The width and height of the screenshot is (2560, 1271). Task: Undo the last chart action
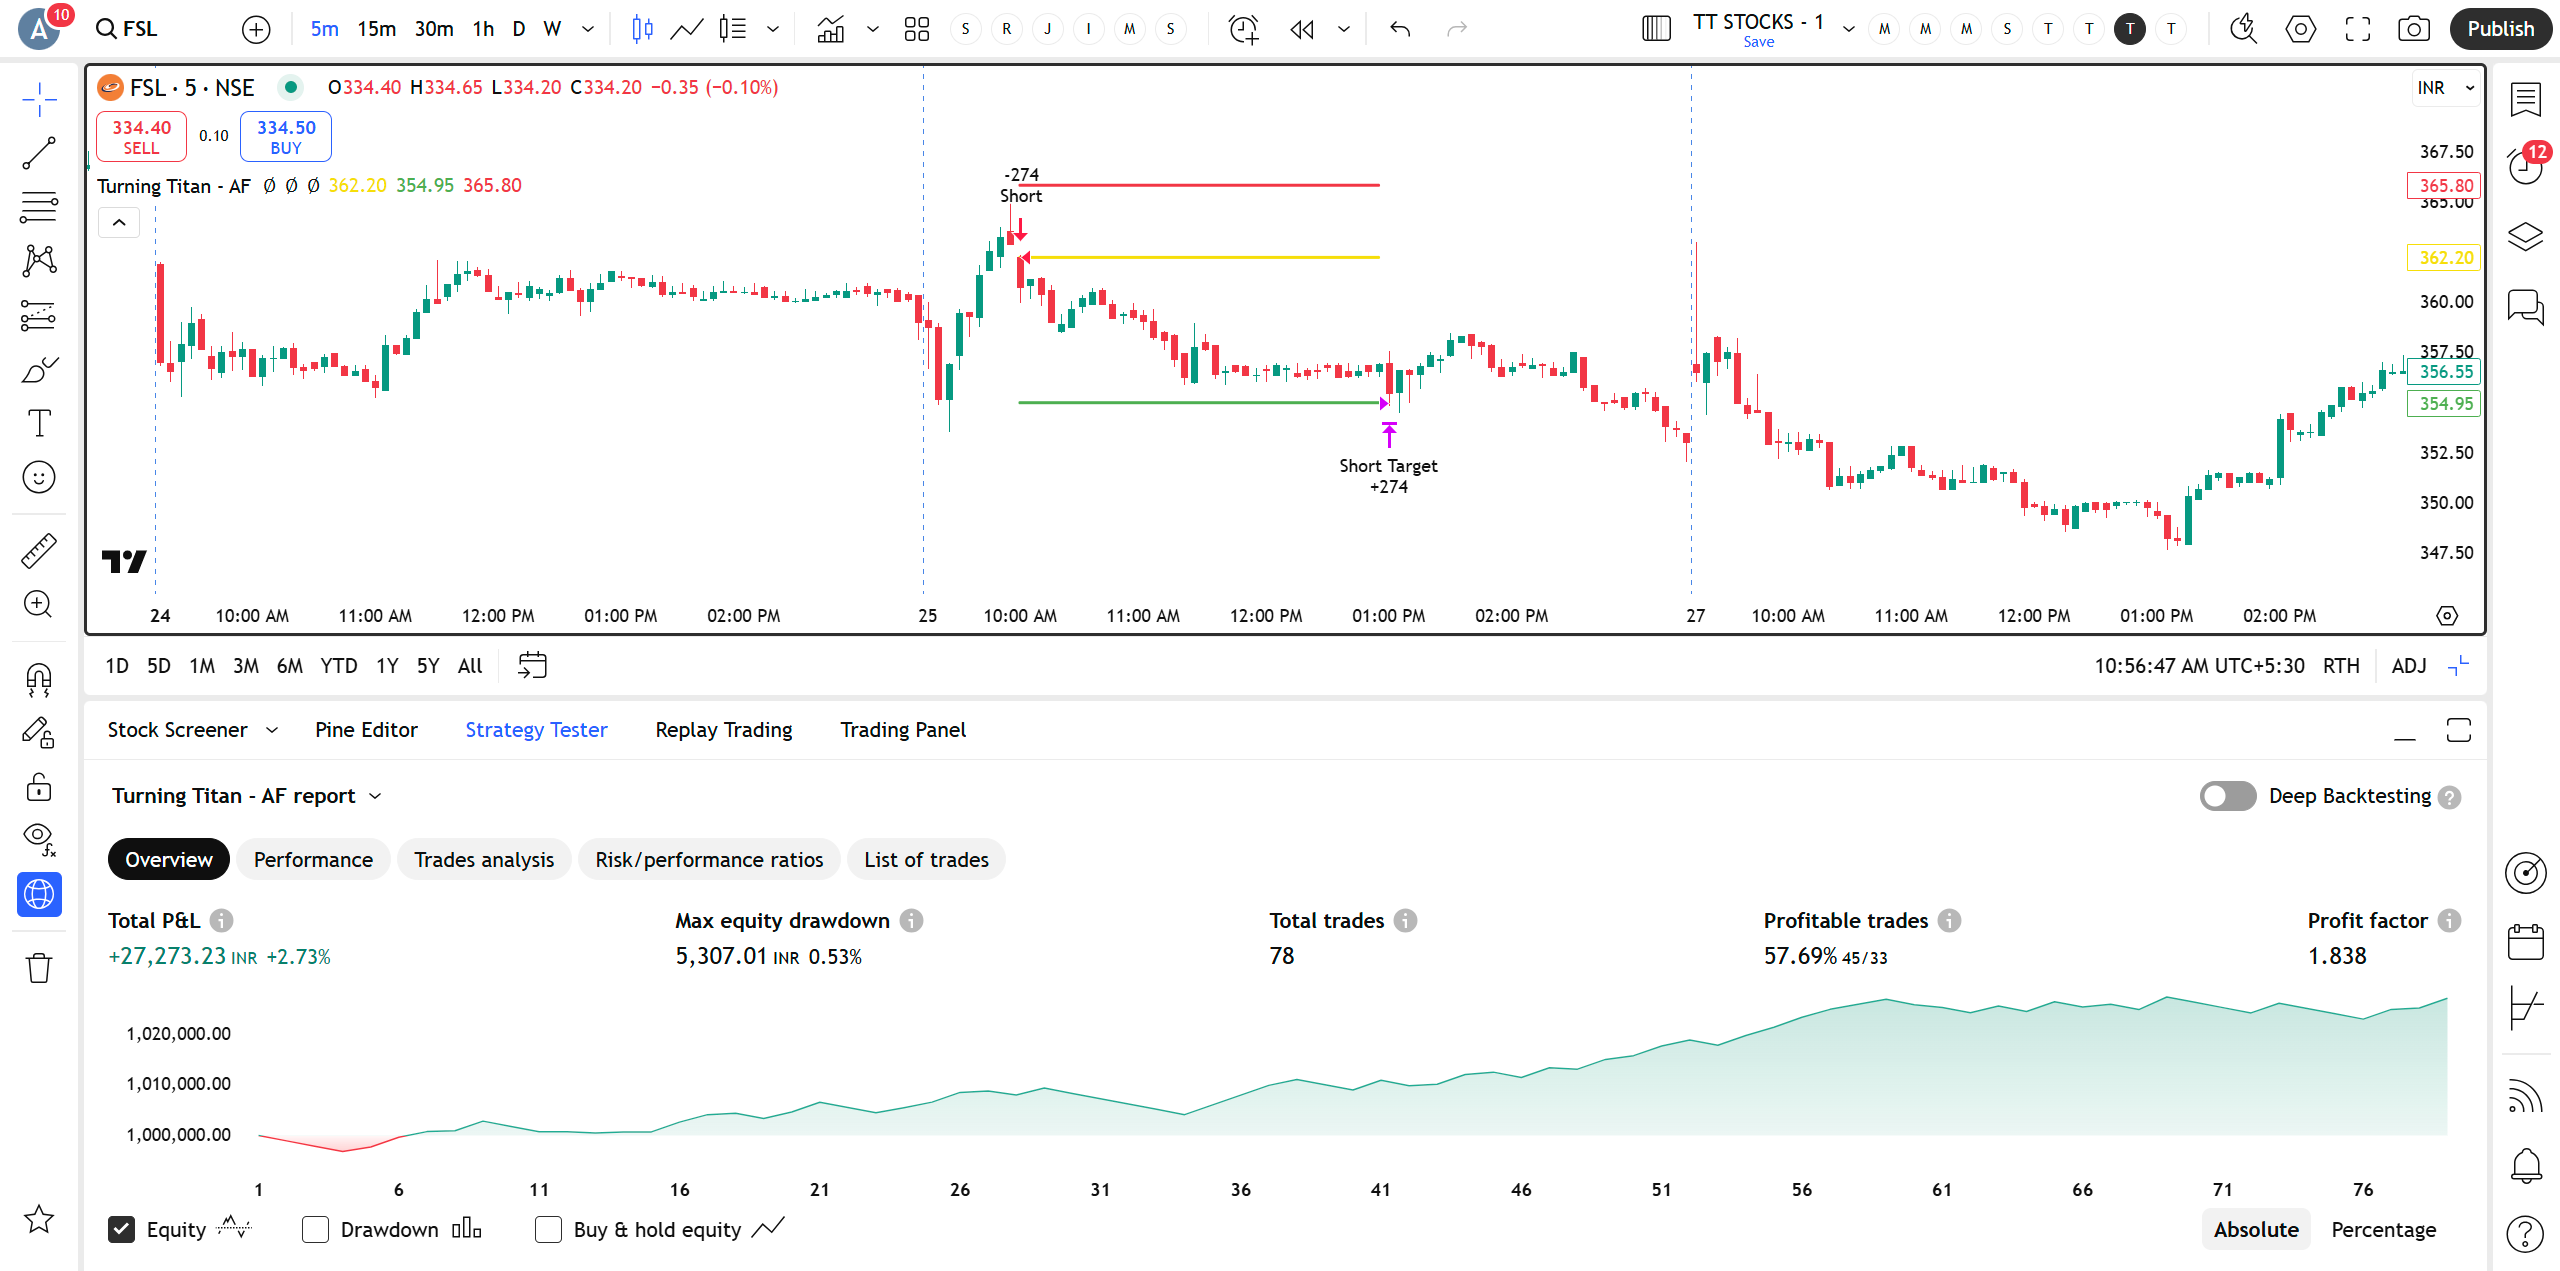coord(1400,29)
